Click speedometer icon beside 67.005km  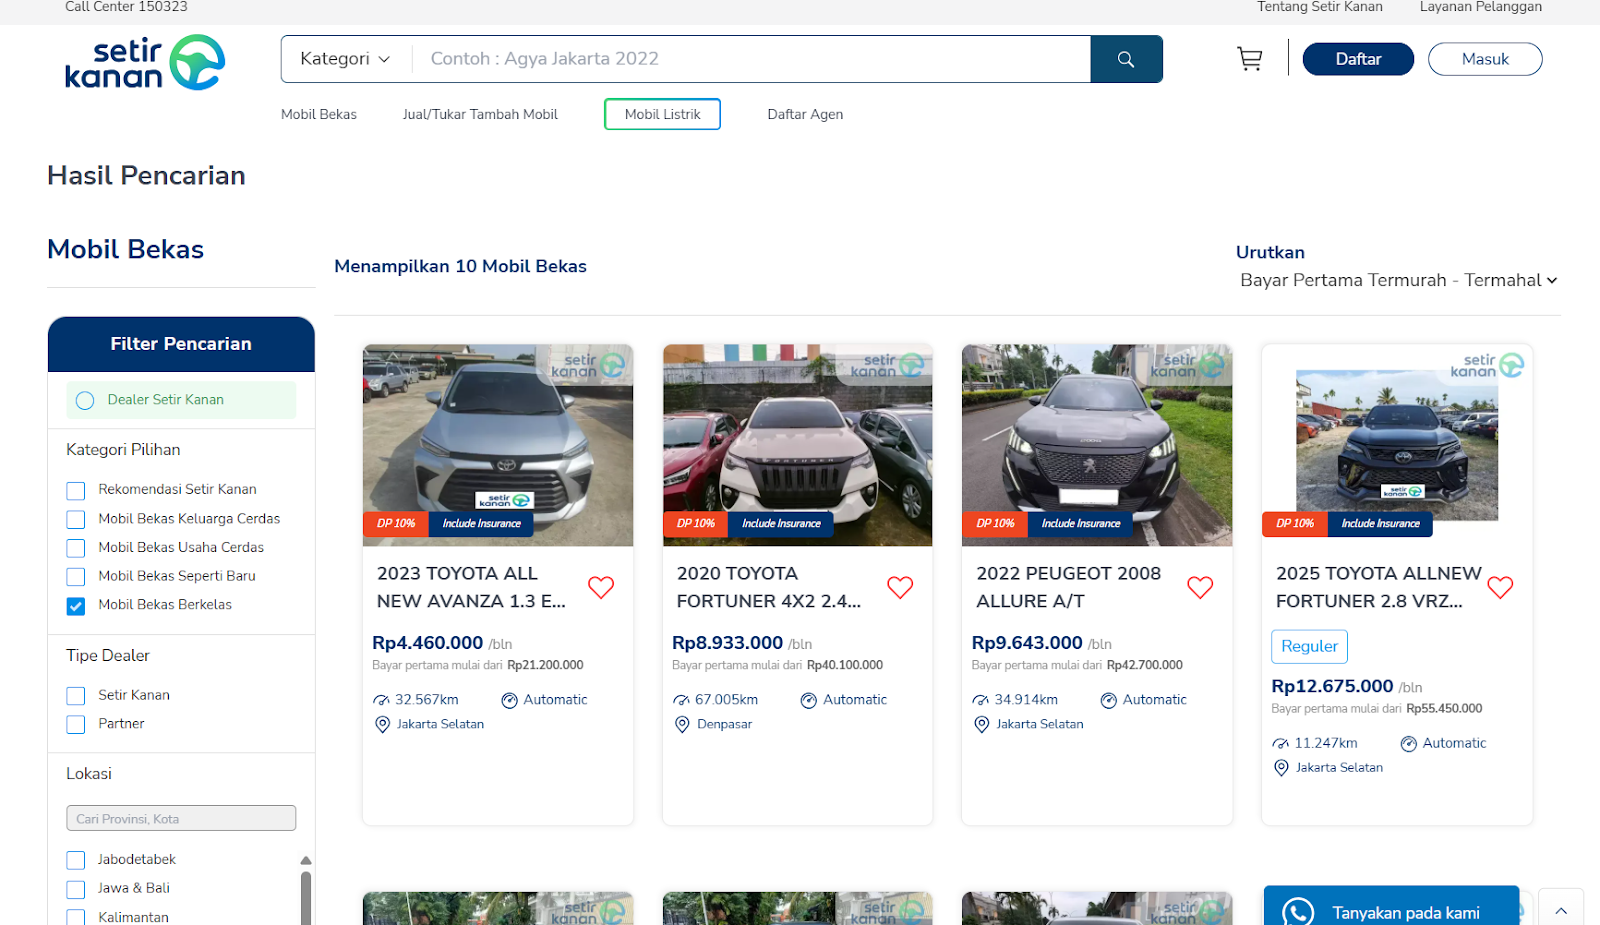(681, 700)
